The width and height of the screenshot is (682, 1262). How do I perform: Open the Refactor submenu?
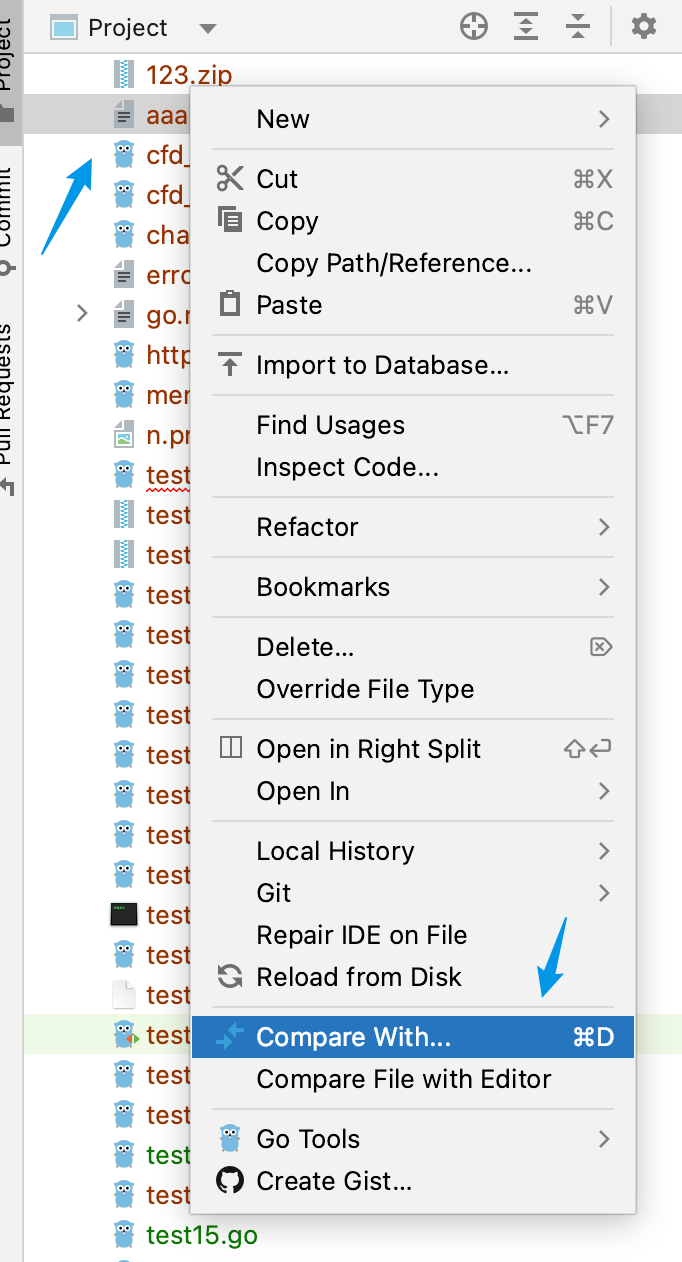pyautogui.click(x=412, y=527)
